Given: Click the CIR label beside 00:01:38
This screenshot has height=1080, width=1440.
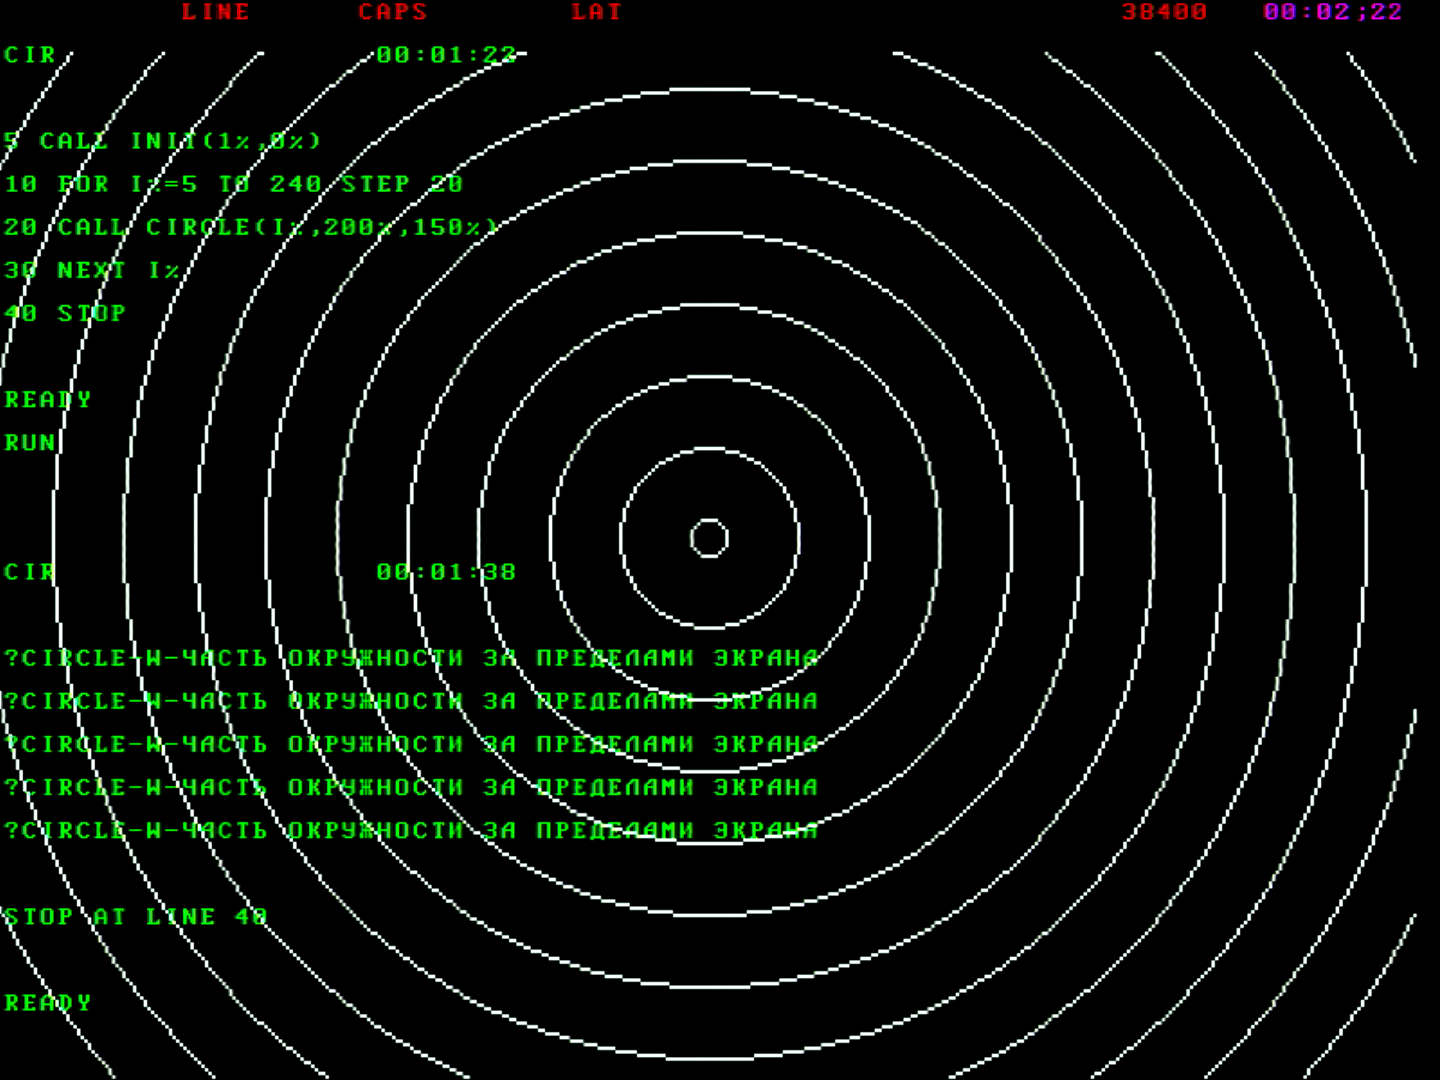Looking at the screenshot, I should click(30, 572).
